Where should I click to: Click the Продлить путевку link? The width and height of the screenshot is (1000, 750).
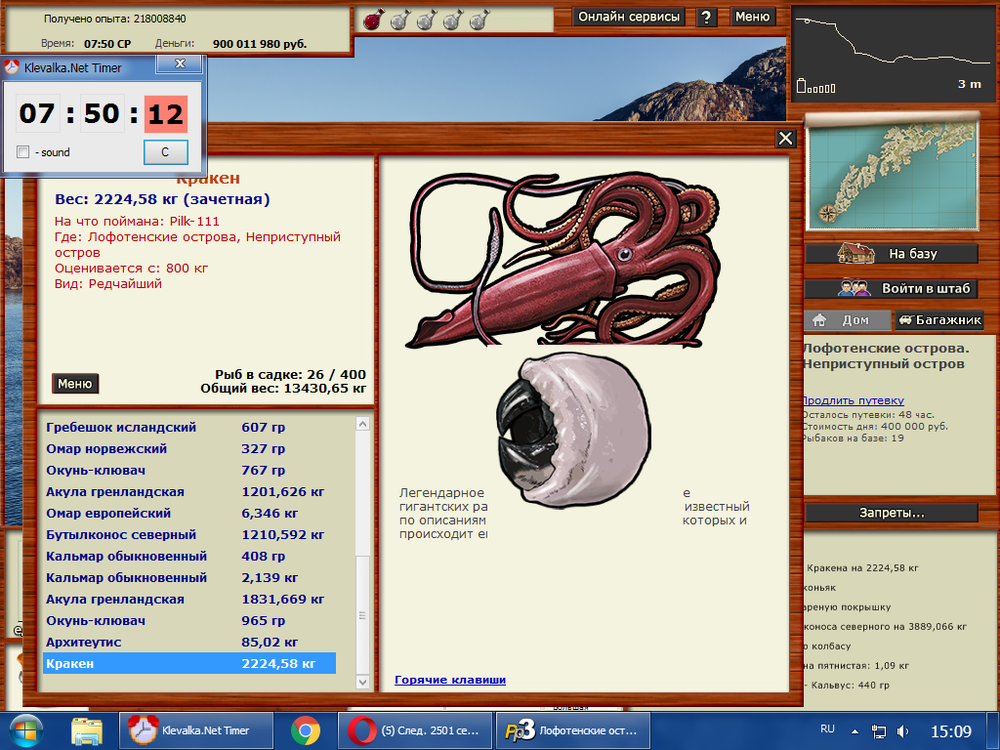[x=852, y=400]
